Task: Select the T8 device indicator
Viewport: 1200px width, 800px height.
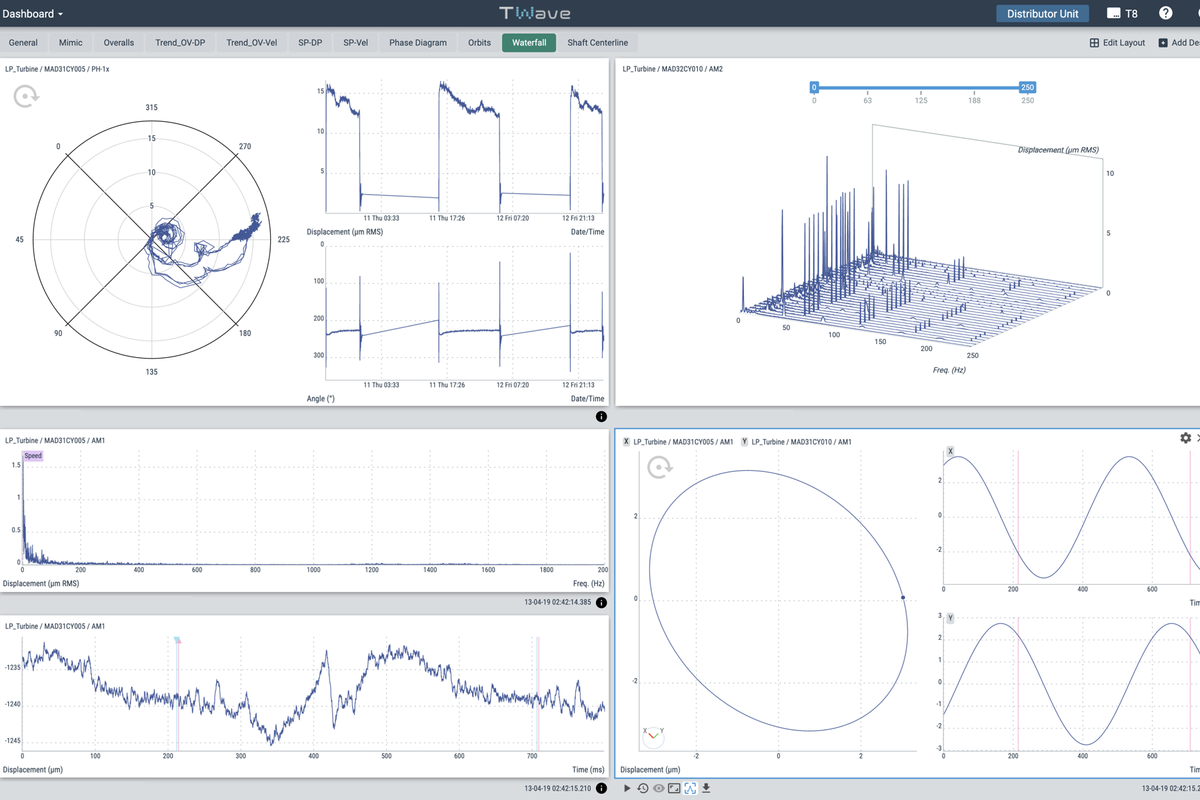Action: (1122, 14)
